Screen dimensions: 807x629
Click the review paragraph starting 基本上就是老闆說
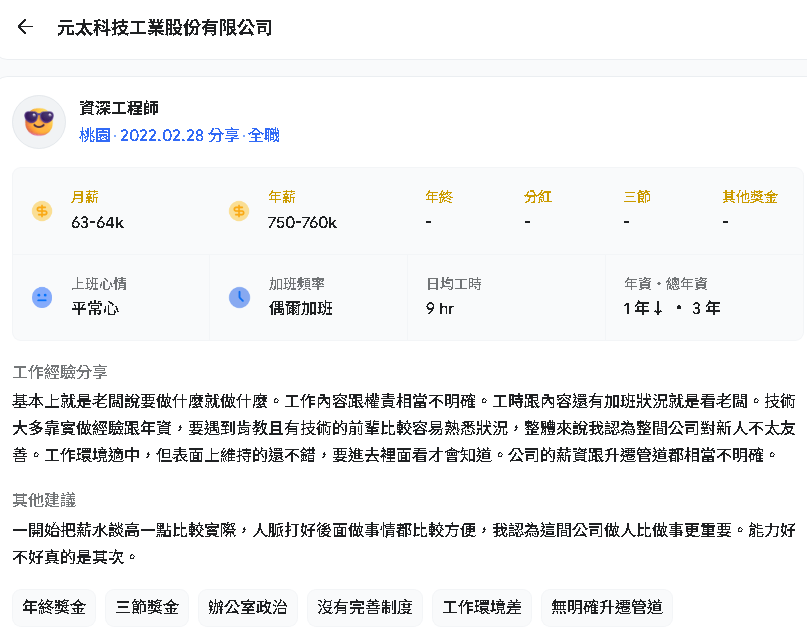click(x=404, y=428)
